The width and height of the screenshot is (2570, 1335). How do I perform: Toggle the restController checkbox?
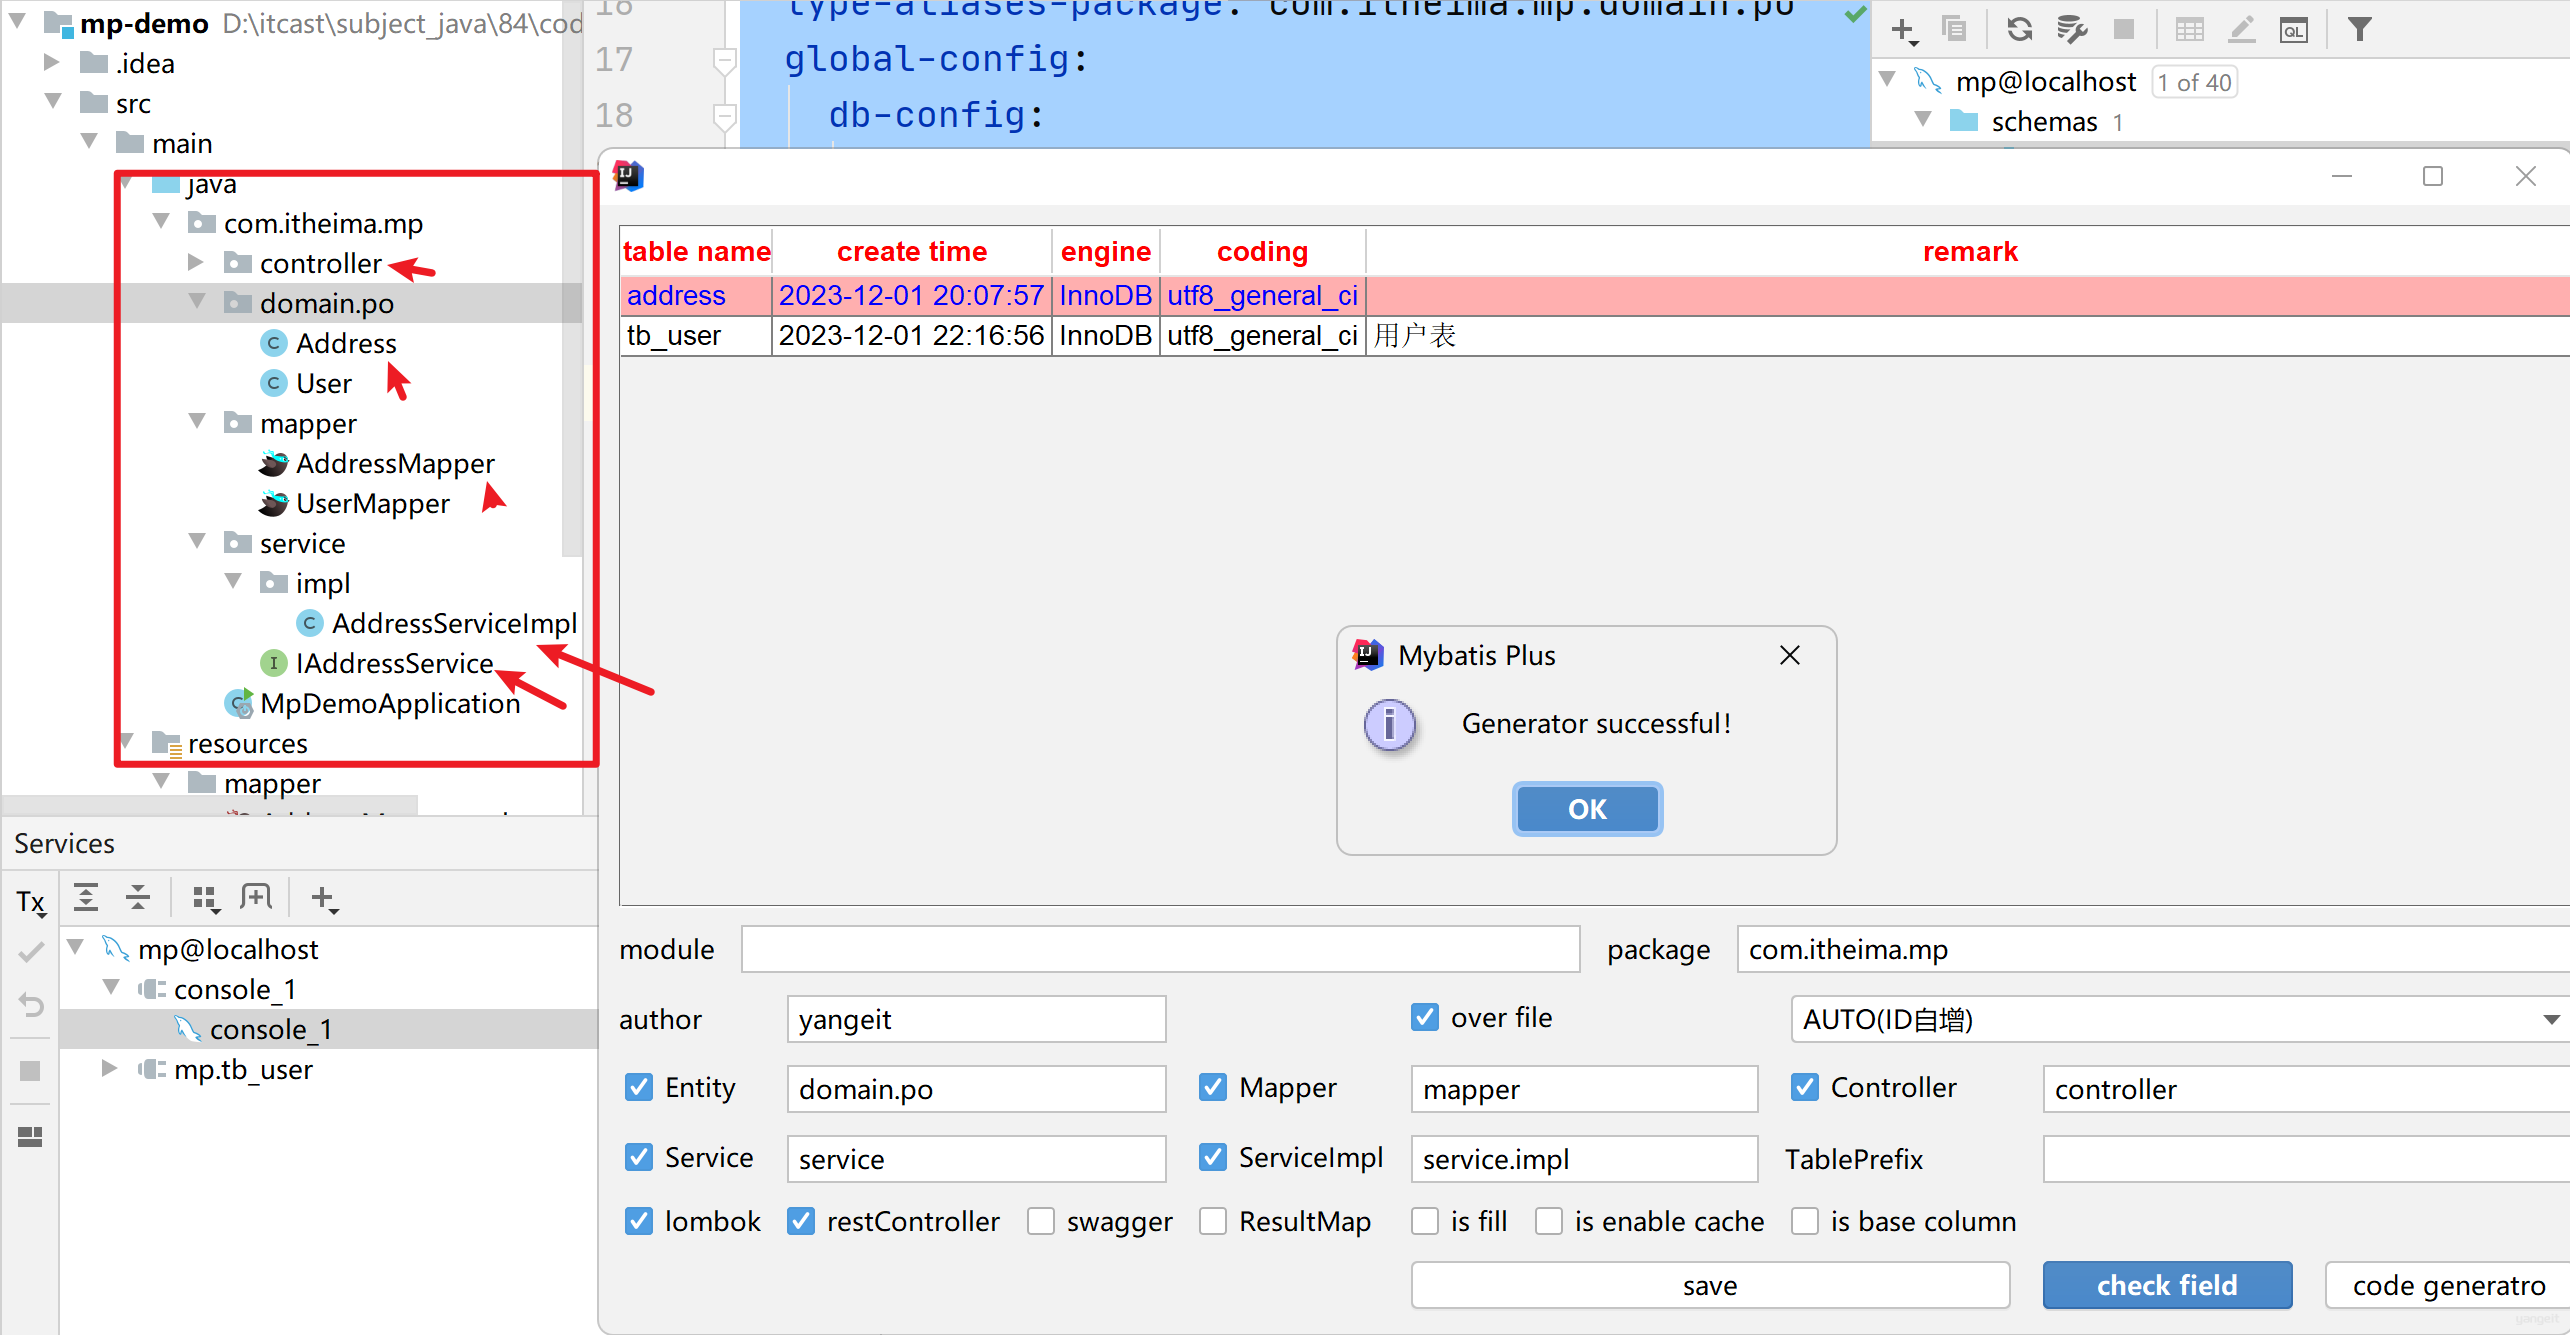pos(800,1221)
